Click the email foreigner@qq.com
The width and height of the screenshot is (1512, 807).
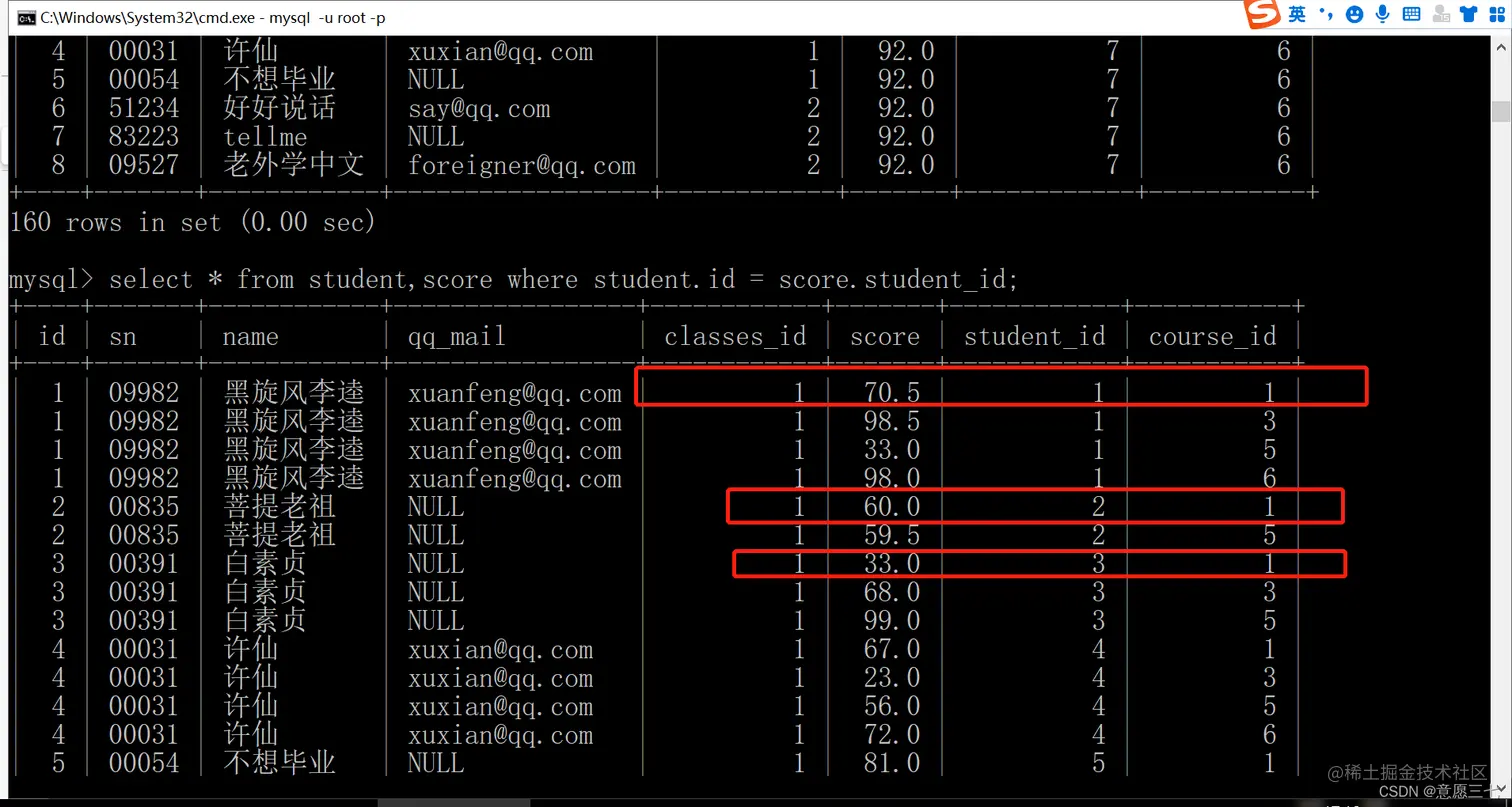pos(522,165)
